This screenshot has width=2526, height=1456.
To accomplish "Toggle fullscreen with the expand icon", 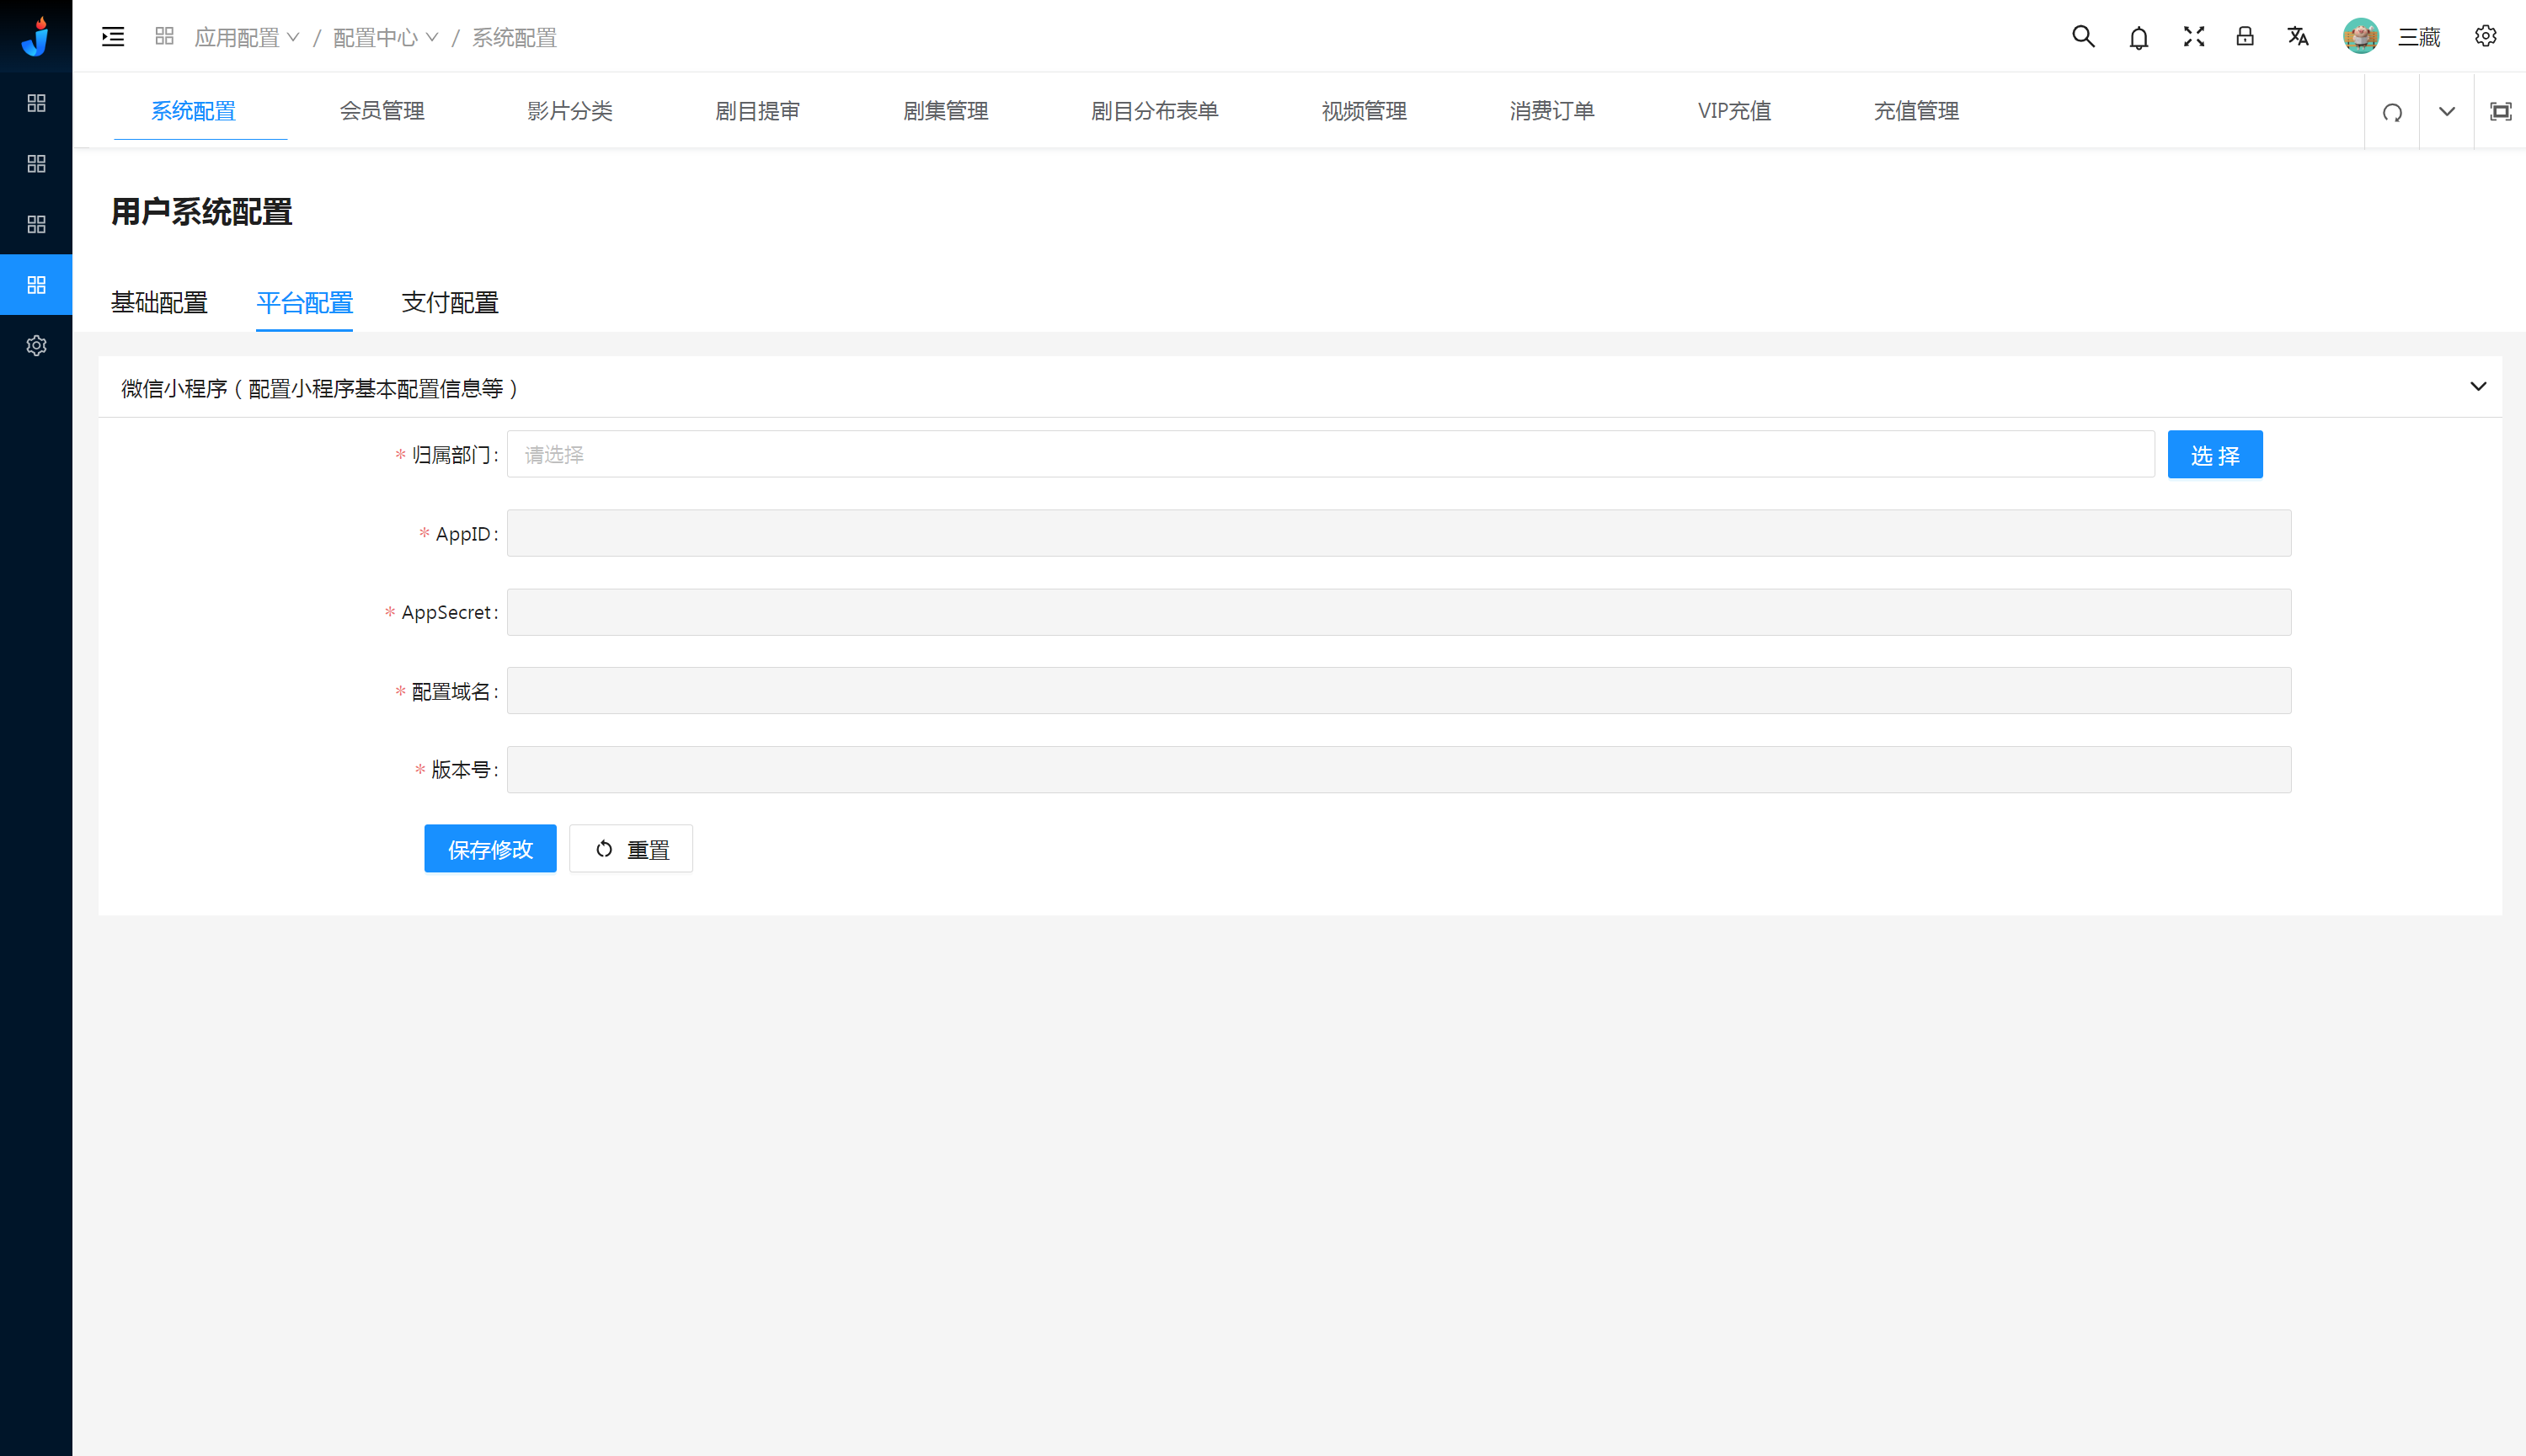I will 2194,37.
